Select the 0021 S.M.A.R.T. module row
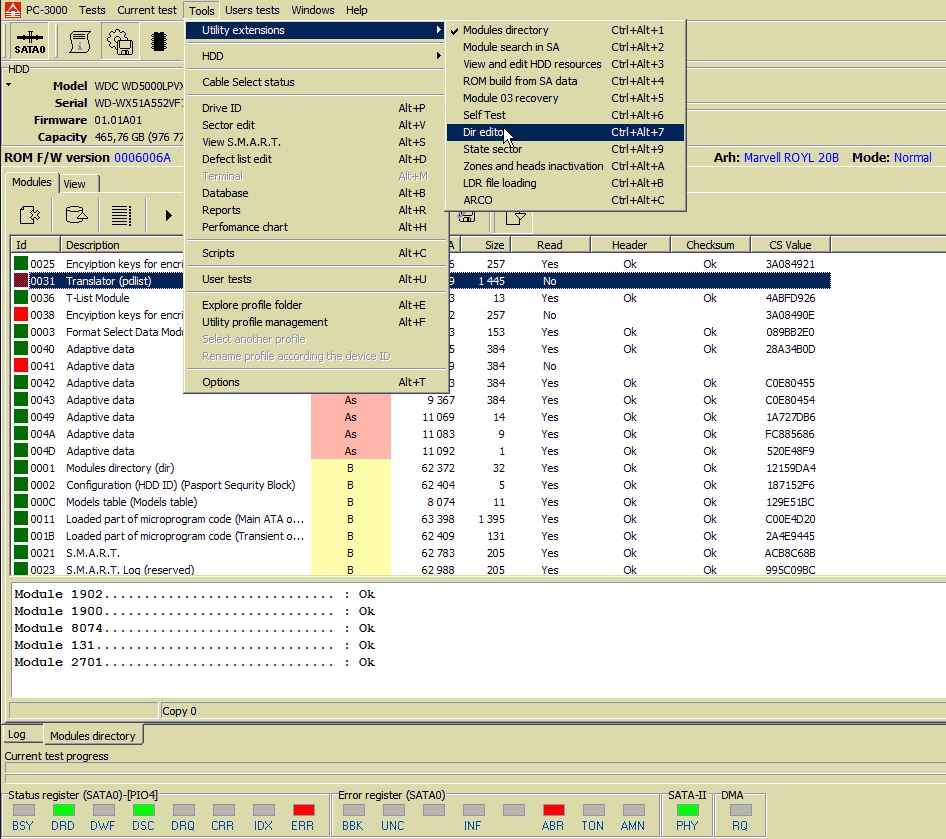This screenshot has width=946, height=839. [x=421, y=552]
